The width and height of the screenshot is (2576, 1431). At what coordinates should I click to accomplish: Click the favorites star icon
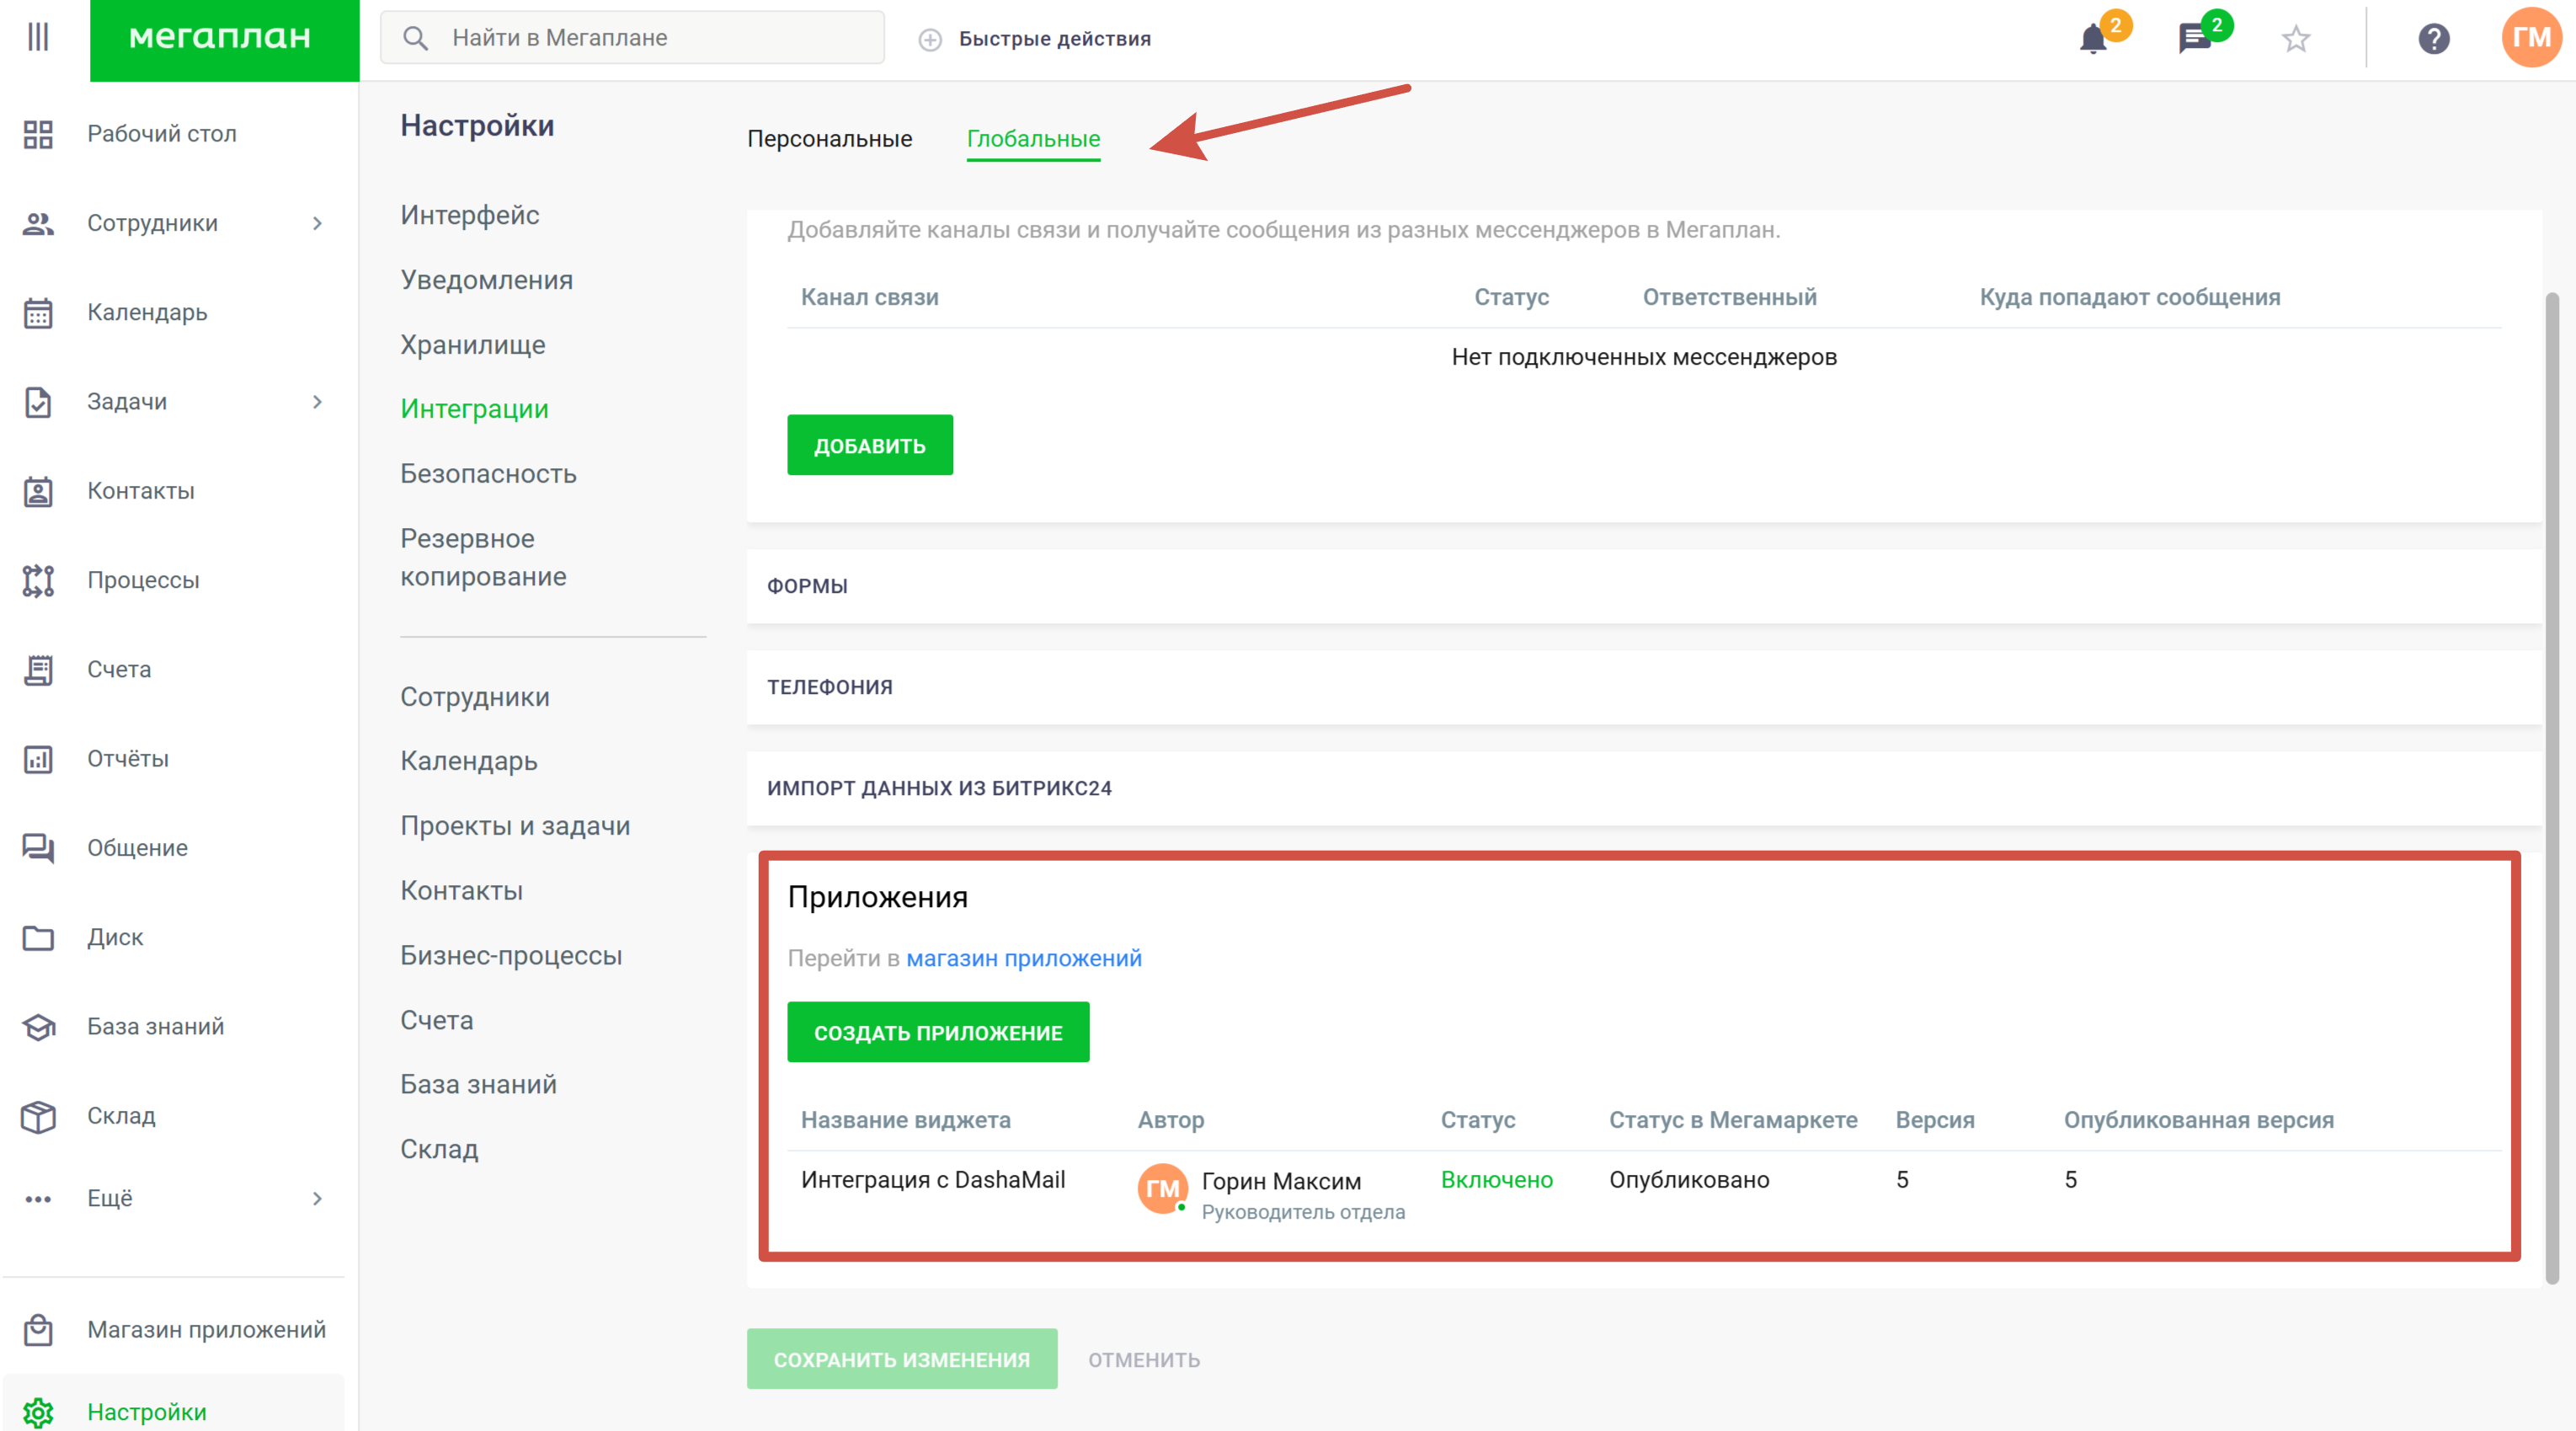2296,39
